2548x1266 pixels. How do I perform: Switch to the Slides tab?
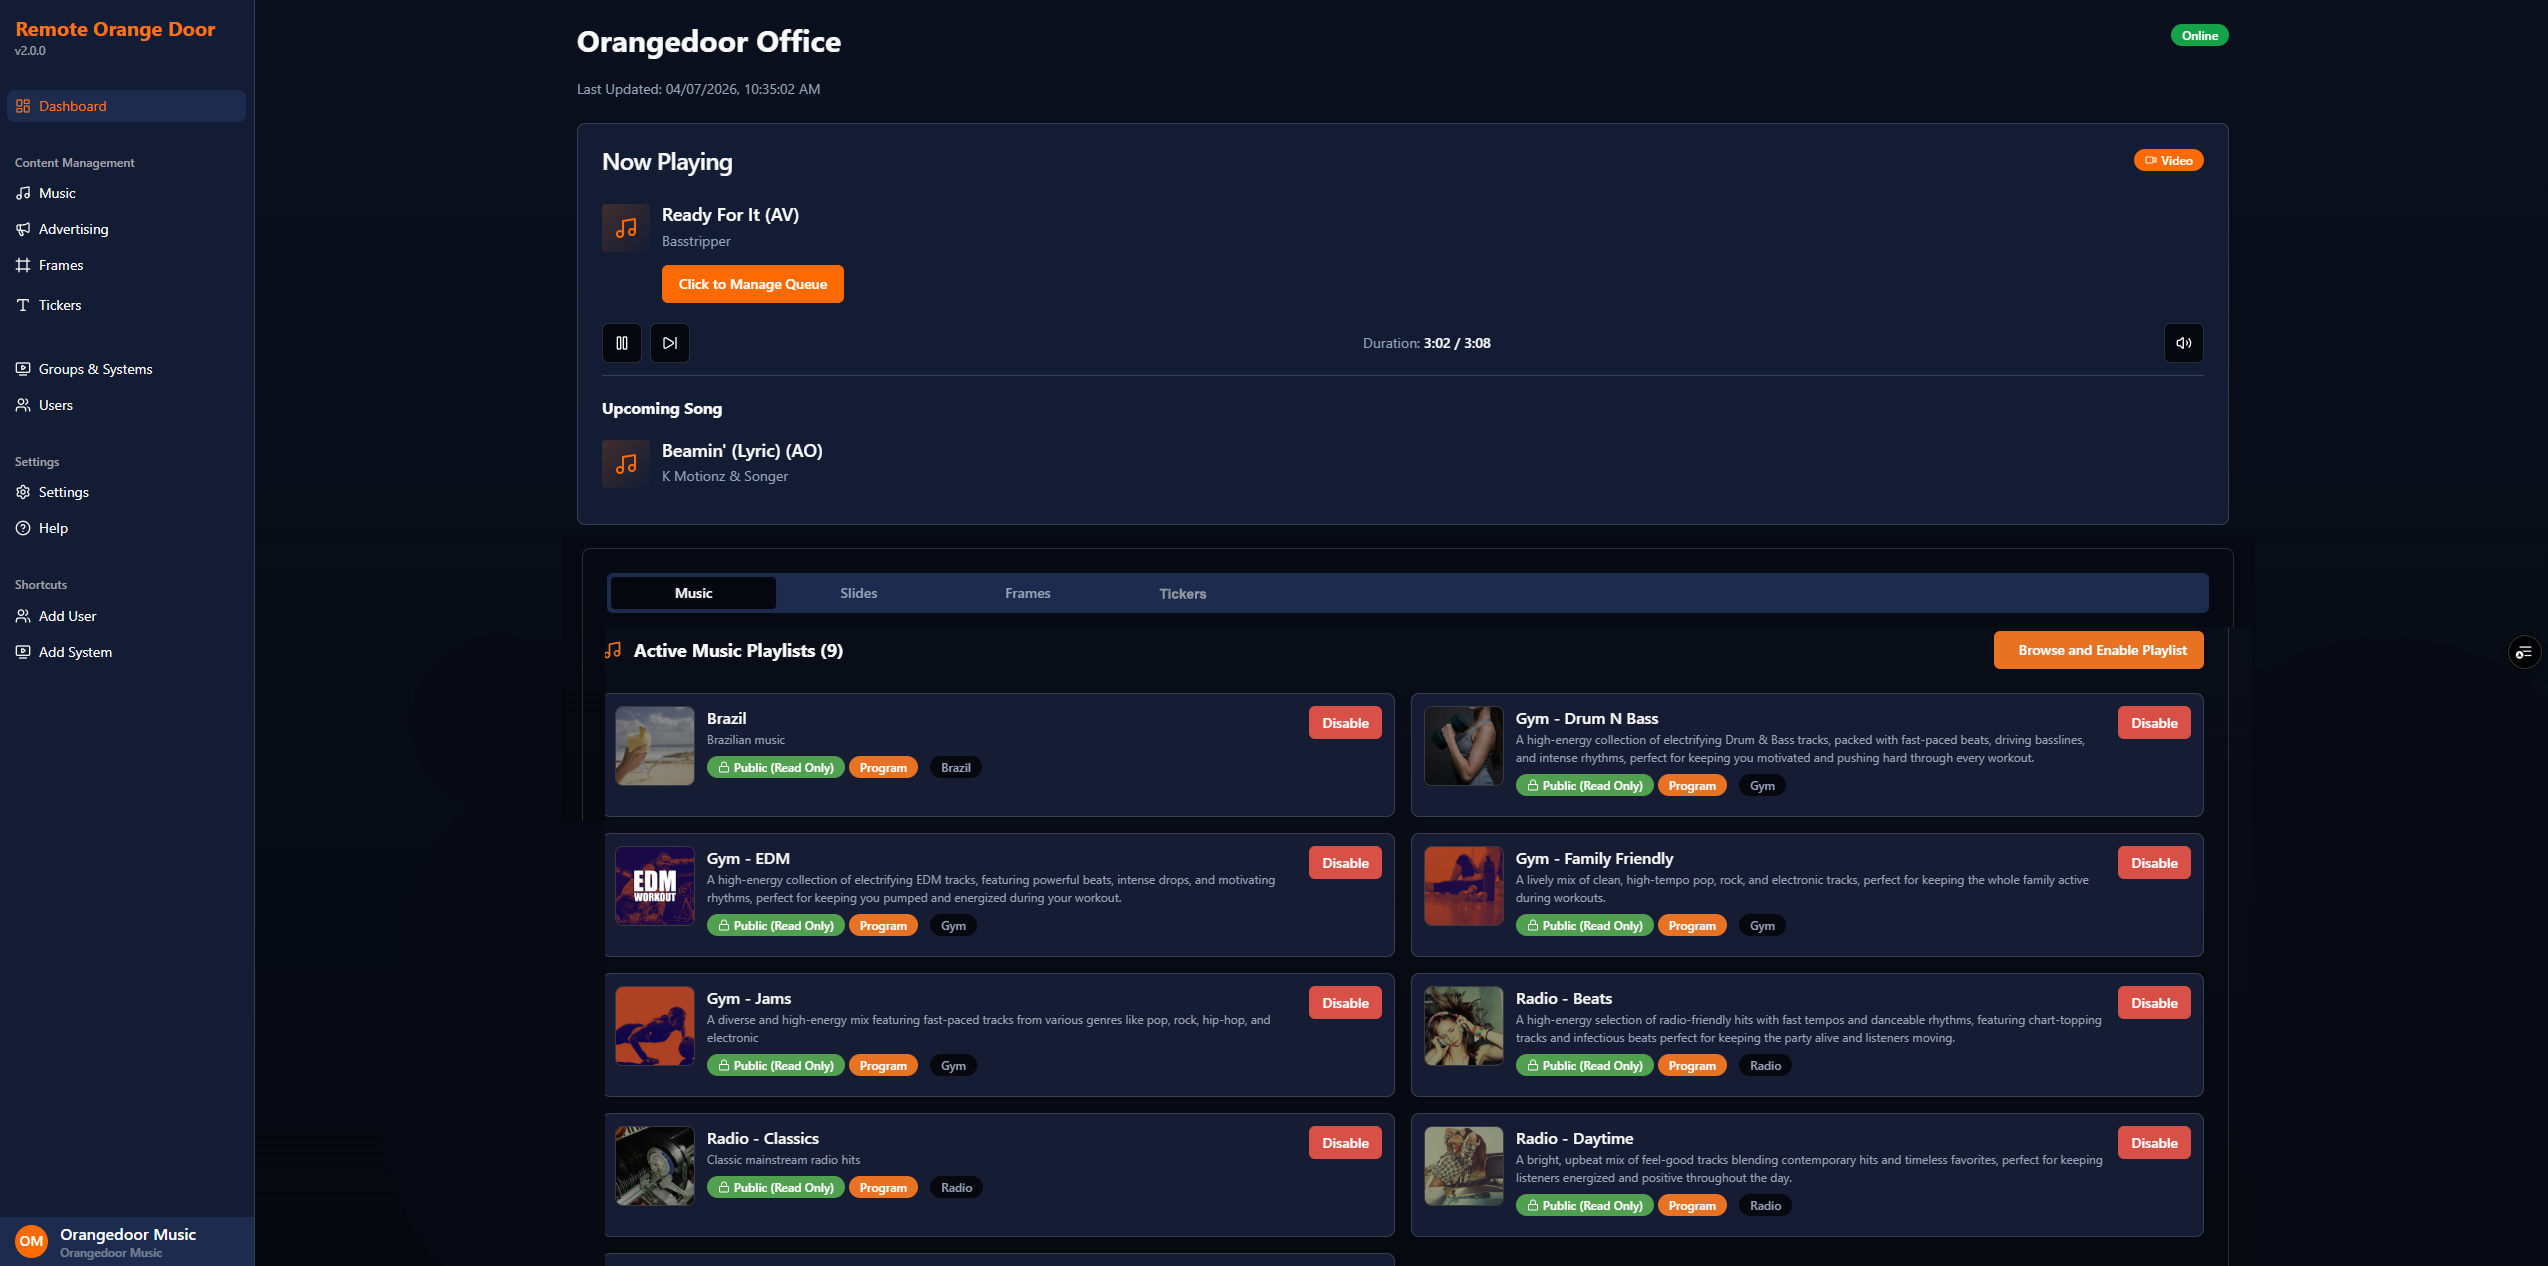pyautogui.click(x=858, y=593)
